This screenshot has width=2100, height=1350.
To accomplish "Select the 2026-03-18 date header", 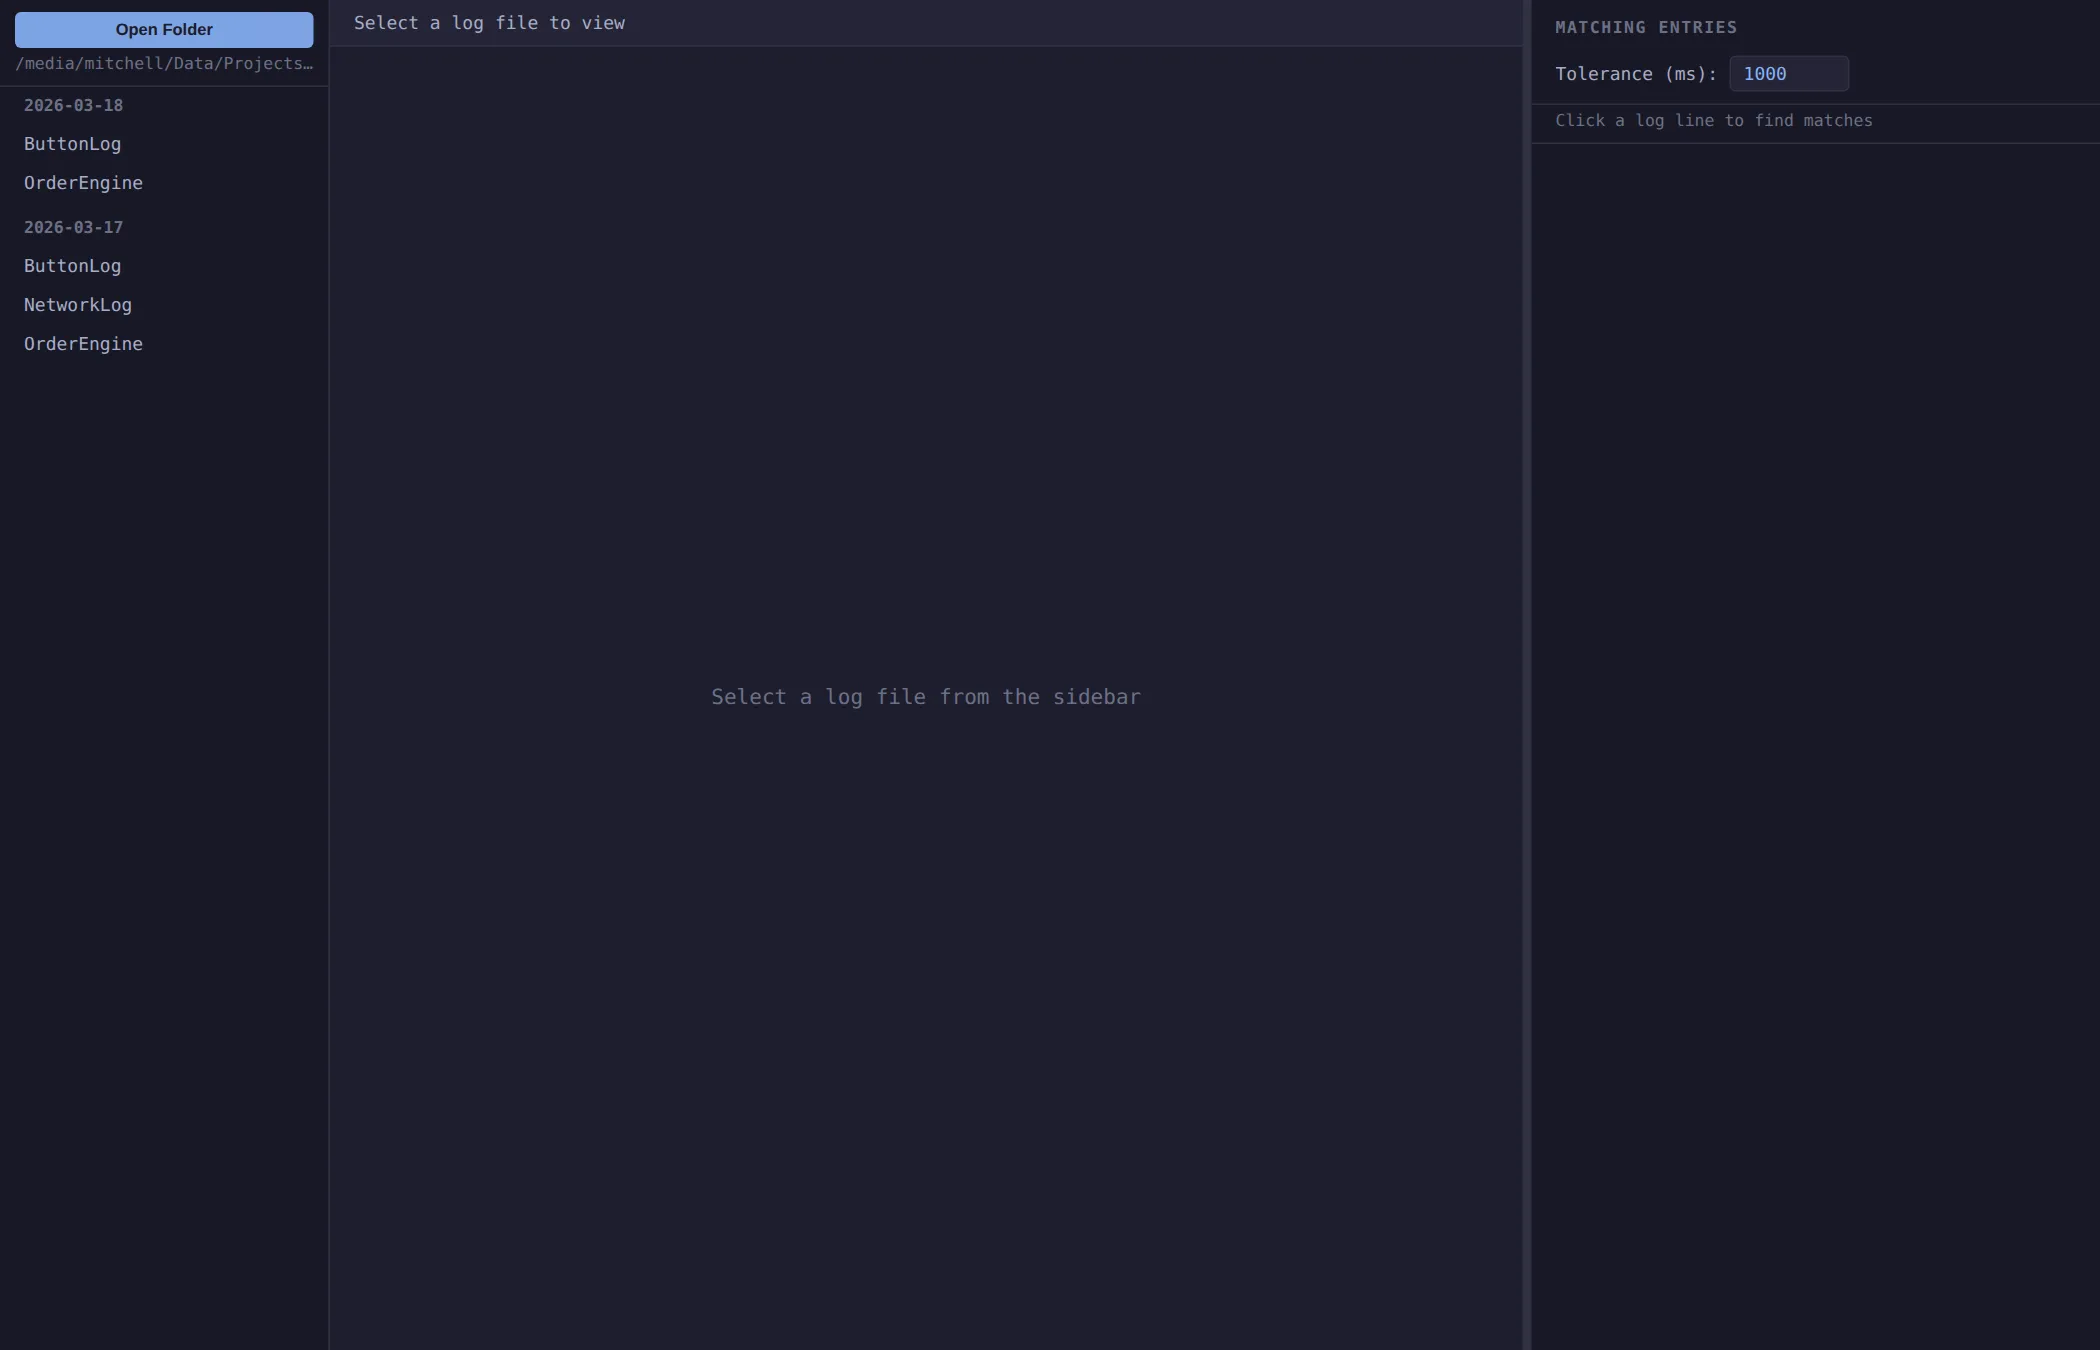I will pos(73,105).
